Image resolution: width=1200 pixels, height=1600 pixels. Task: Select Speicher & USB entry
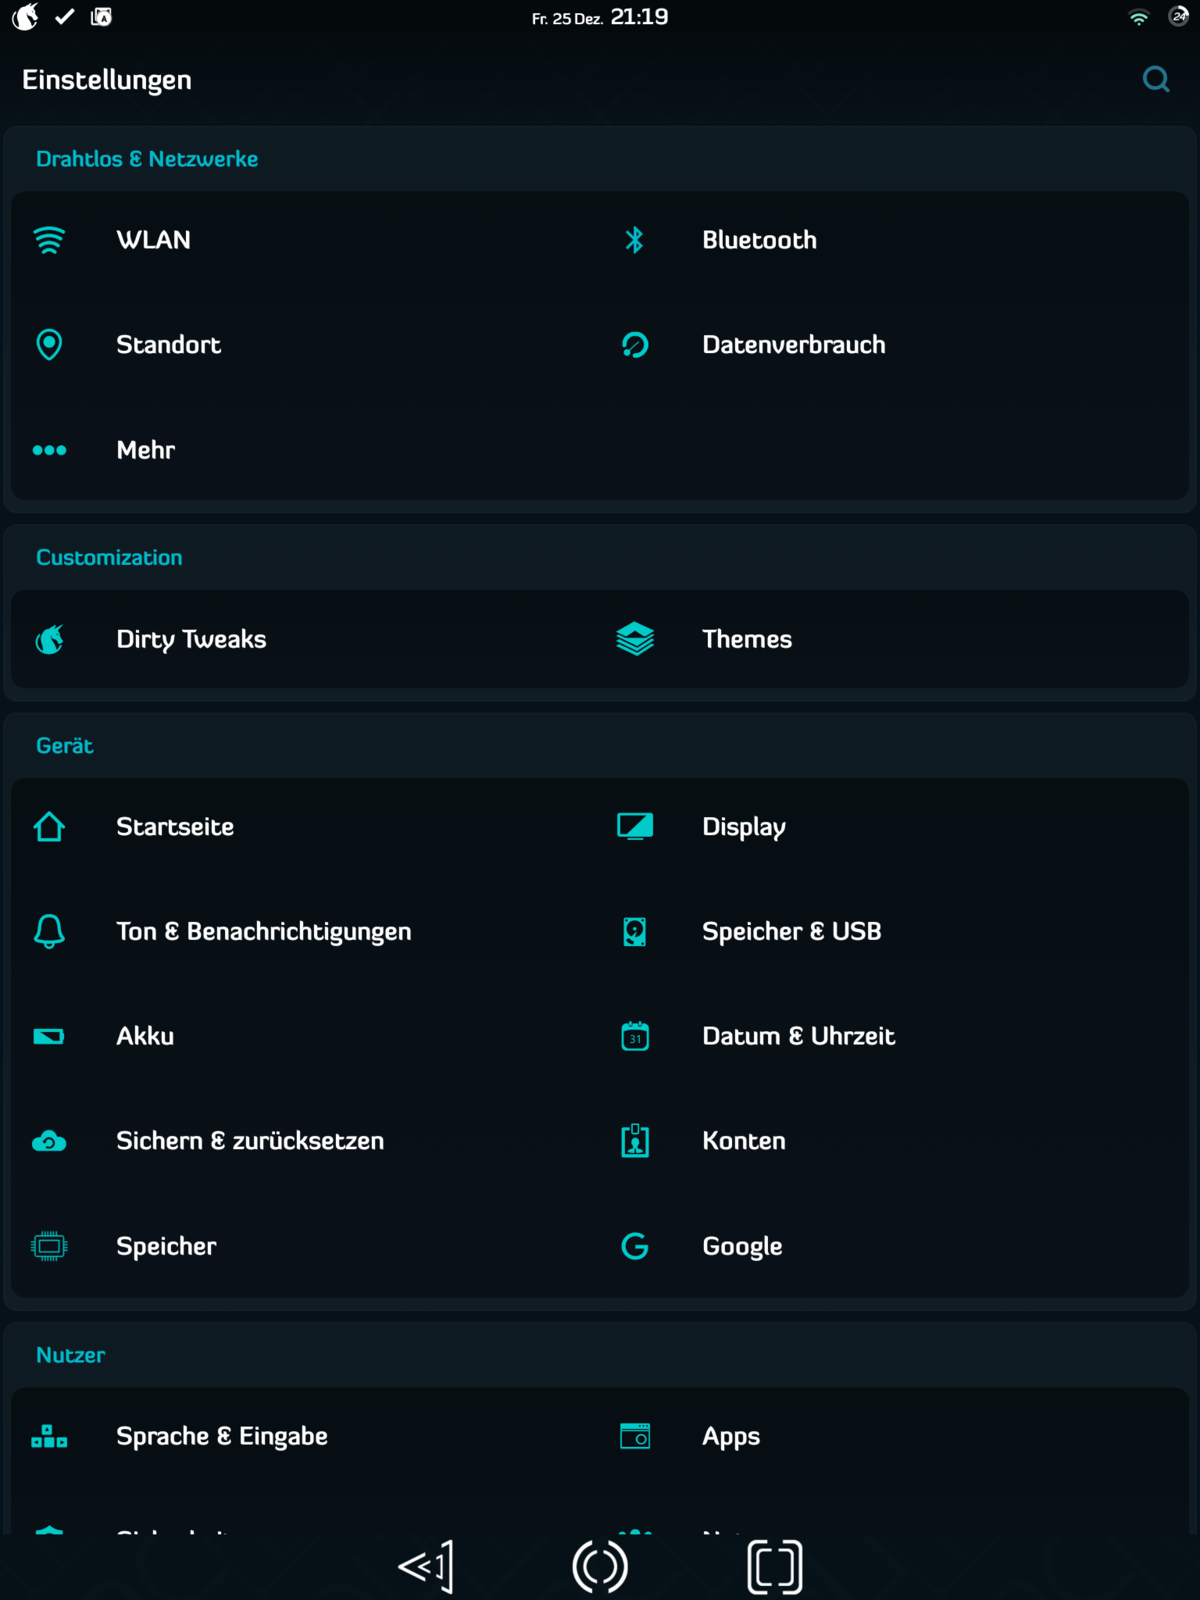(x=791, y=932)
